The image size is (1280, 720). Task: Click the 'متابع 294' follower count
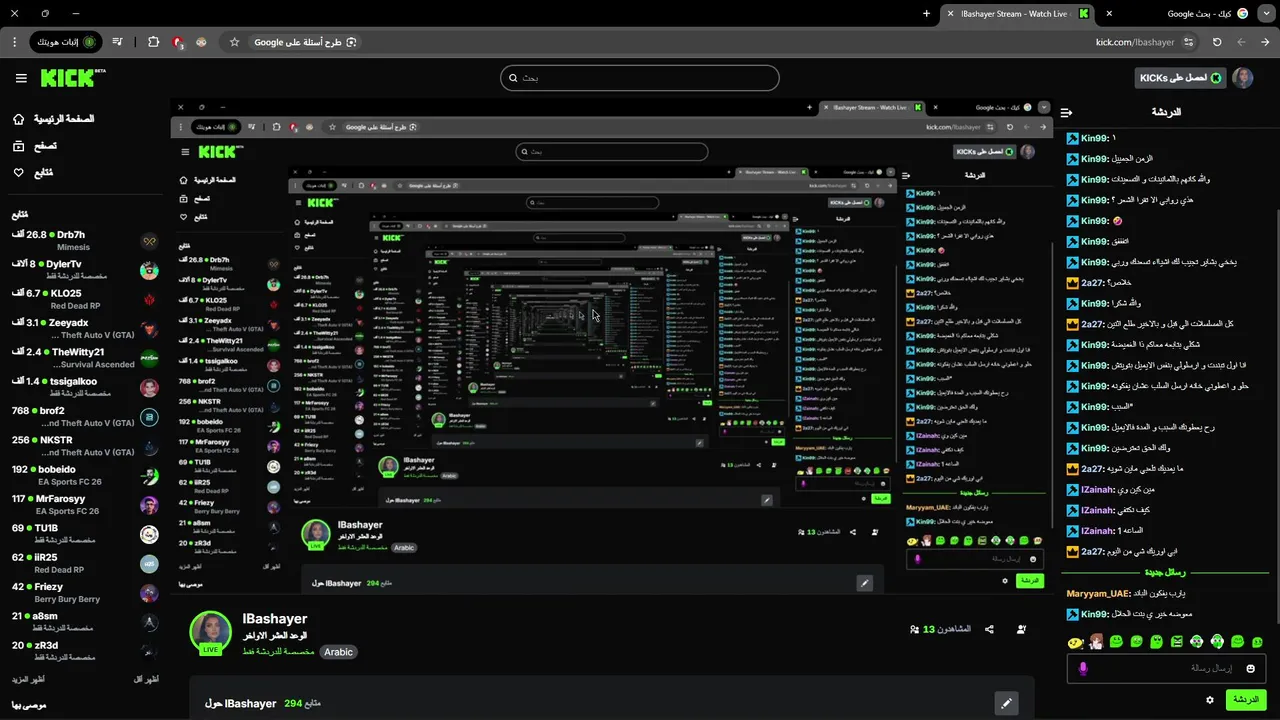click(x=302, y=703)
